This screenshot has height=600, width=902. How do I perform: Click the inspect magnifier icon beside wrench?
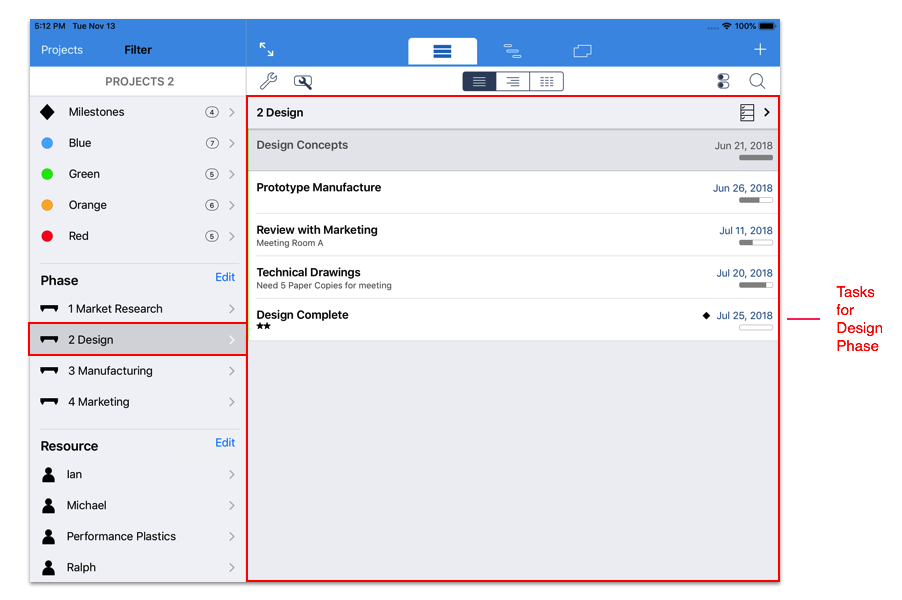[302, 82]
